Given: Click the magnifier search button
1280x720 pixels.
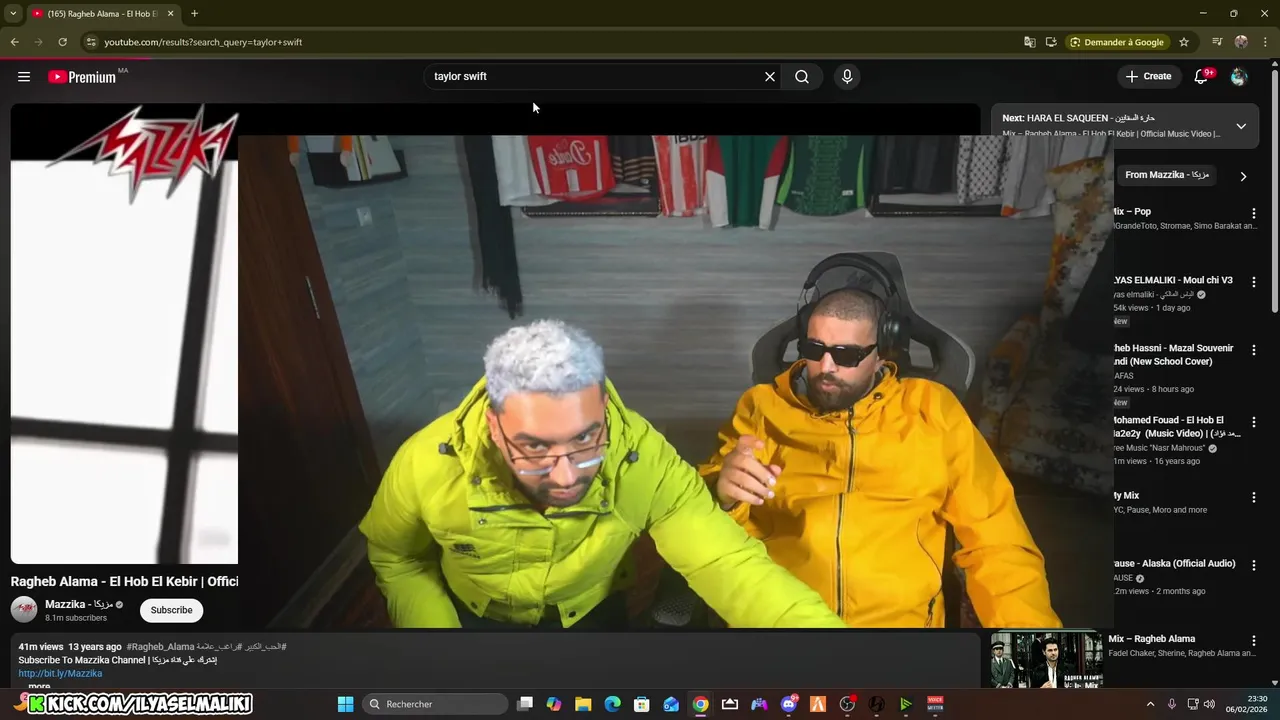Looking at the screenshot, I should (x=802, y=77).
